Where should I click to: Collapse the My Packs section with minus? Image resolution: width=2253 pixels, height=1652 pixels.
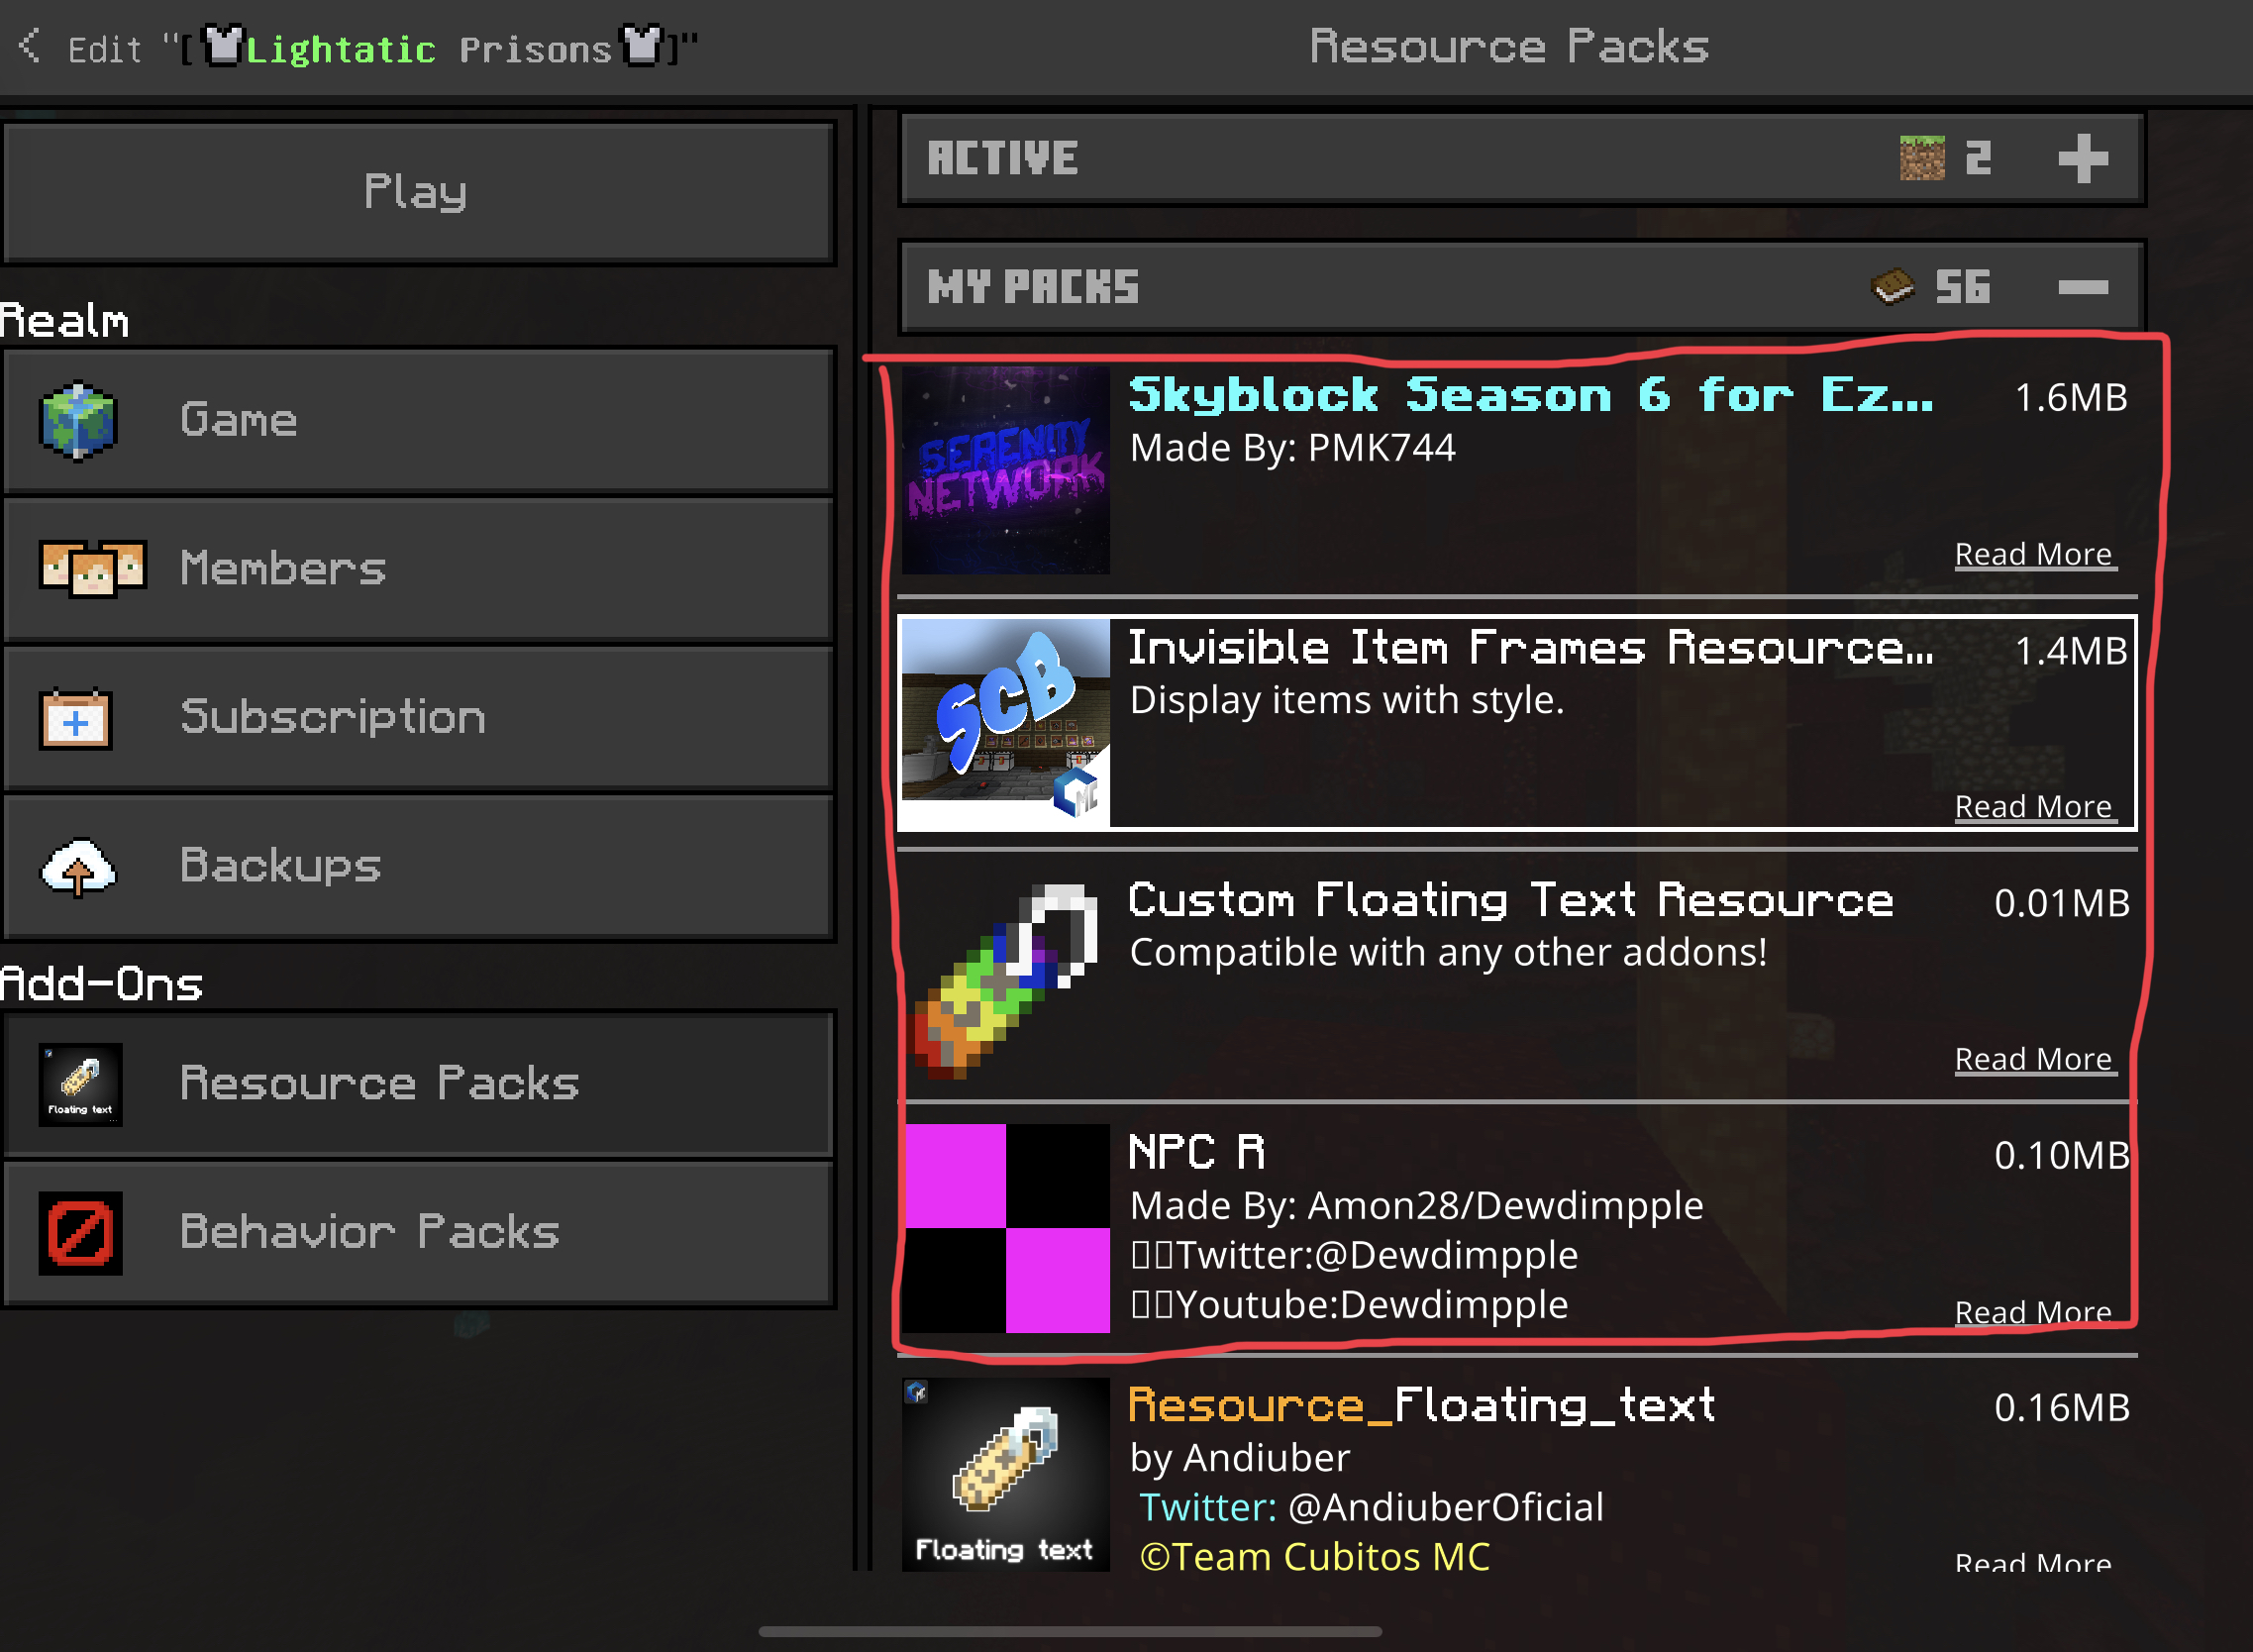[x=2083, y=288]
